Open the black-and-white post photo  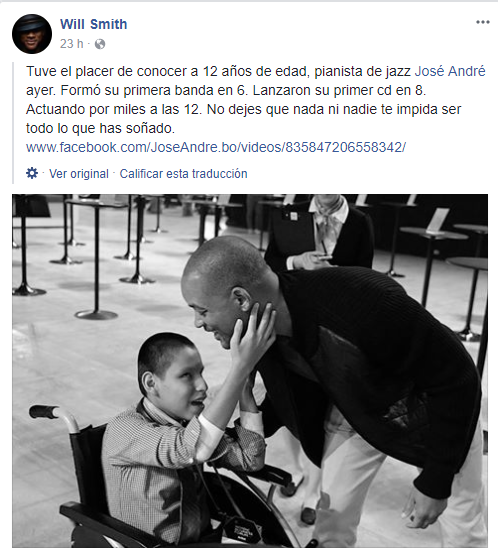tap(250, 371)
